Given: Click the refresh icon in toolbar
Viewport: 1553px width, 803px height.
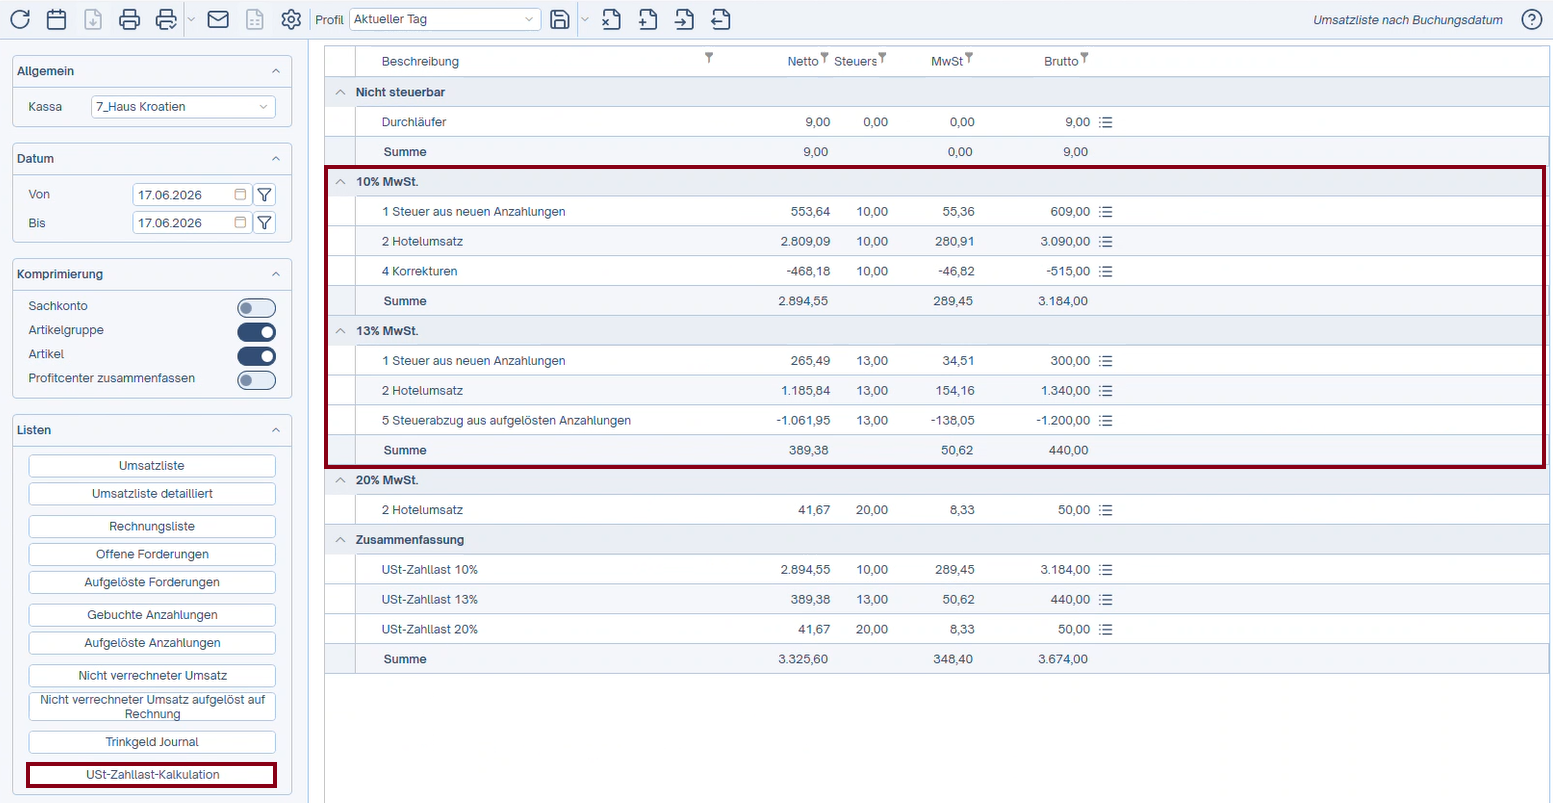Looking at the screenshot, I should coord(20,19).
